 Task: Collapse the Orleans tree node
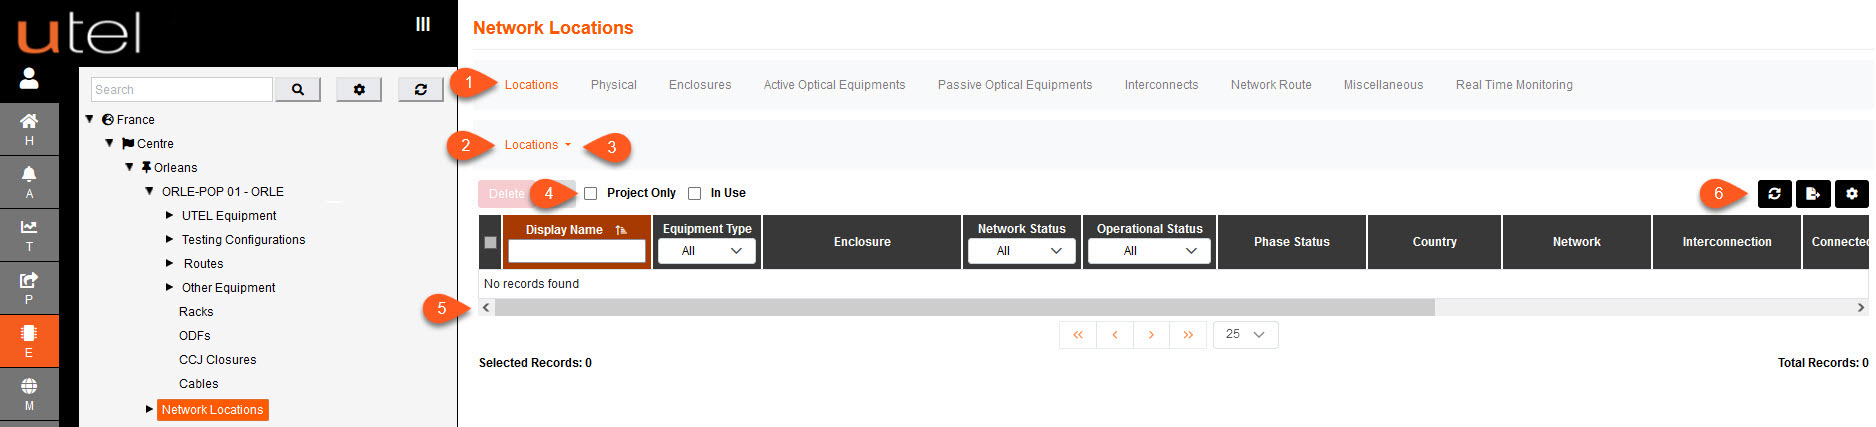pyautogui.click(x=130, y=167)
